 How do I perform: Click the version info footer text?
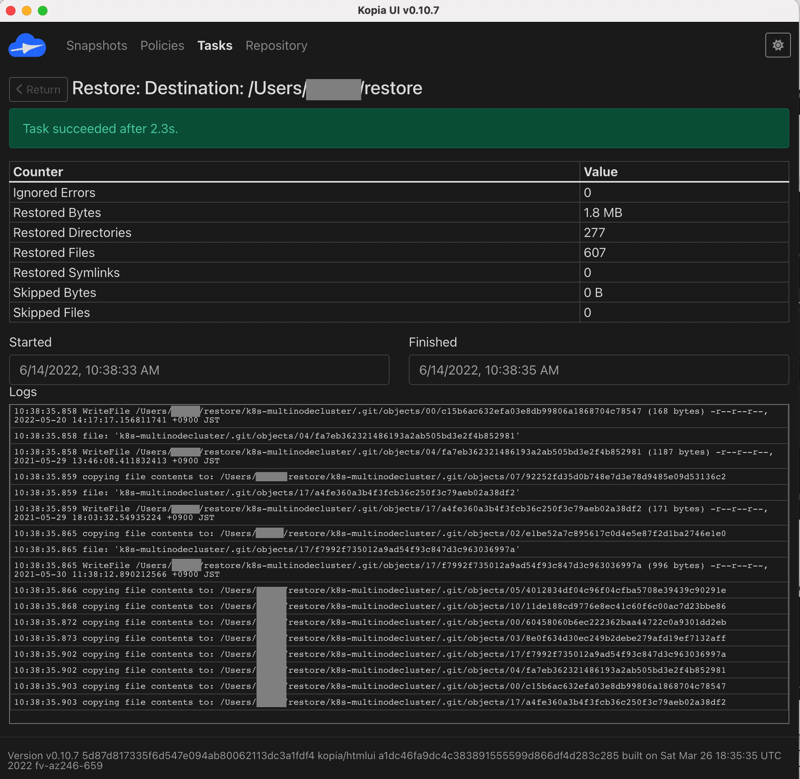click(x=394, y=760)
